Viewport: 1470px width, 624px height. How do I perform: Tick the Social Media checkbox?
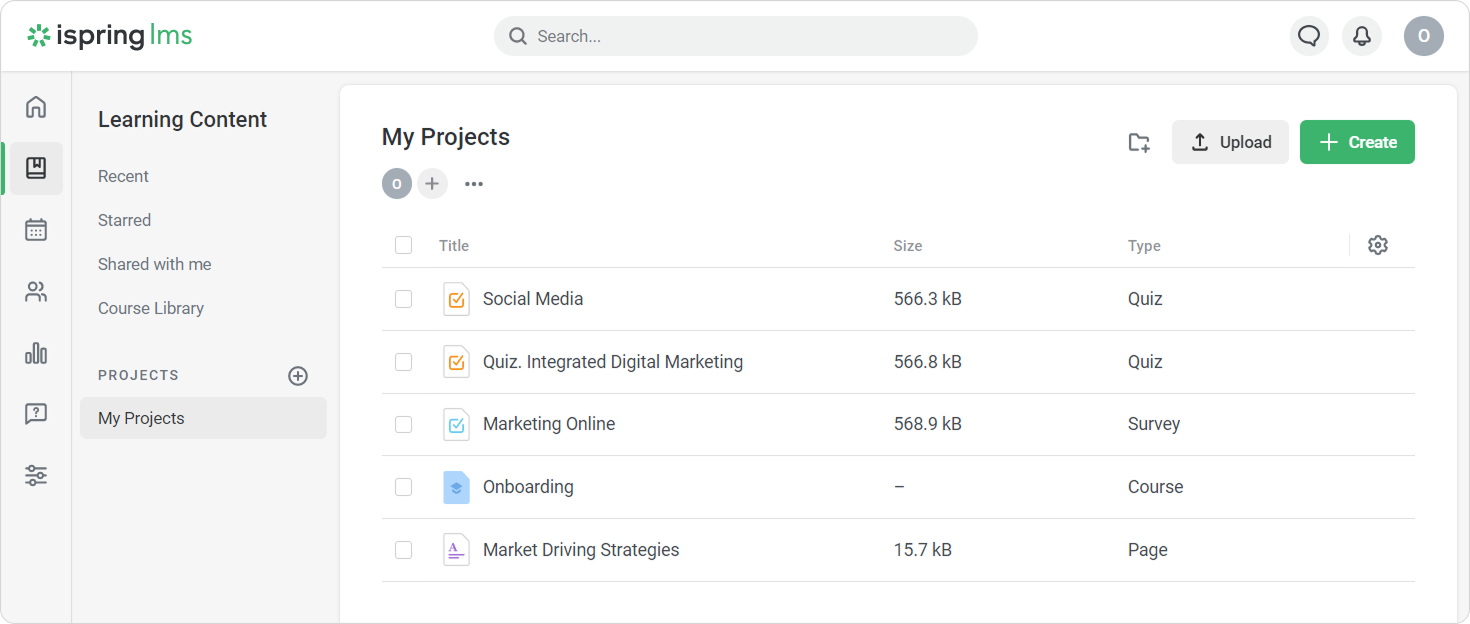pyautogui.click(x=403, y=299)
